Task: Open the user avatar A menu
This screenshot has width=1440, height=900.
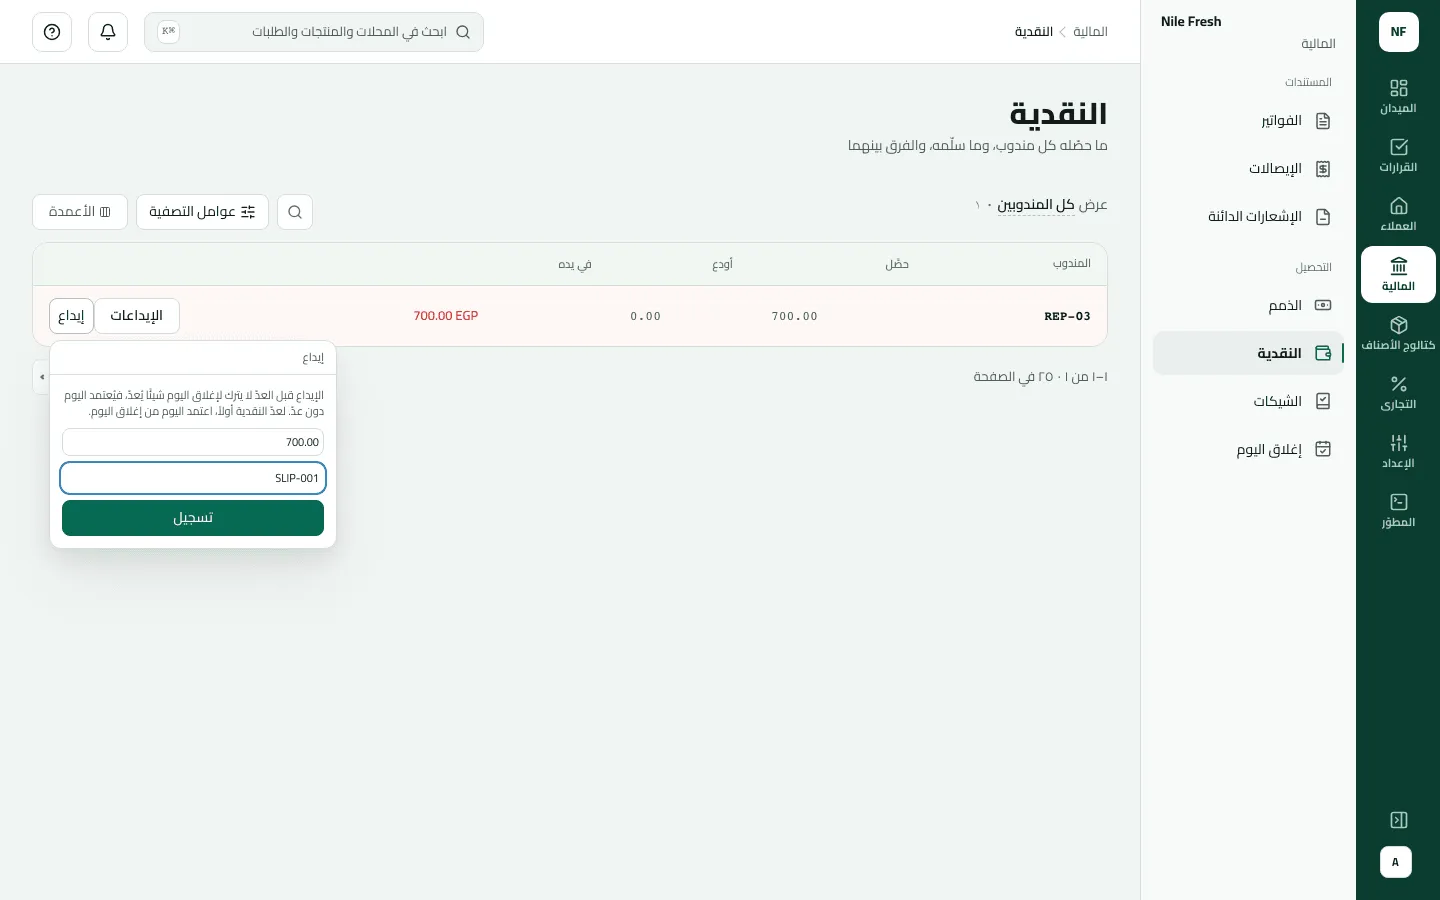Action: (1396, 862)
